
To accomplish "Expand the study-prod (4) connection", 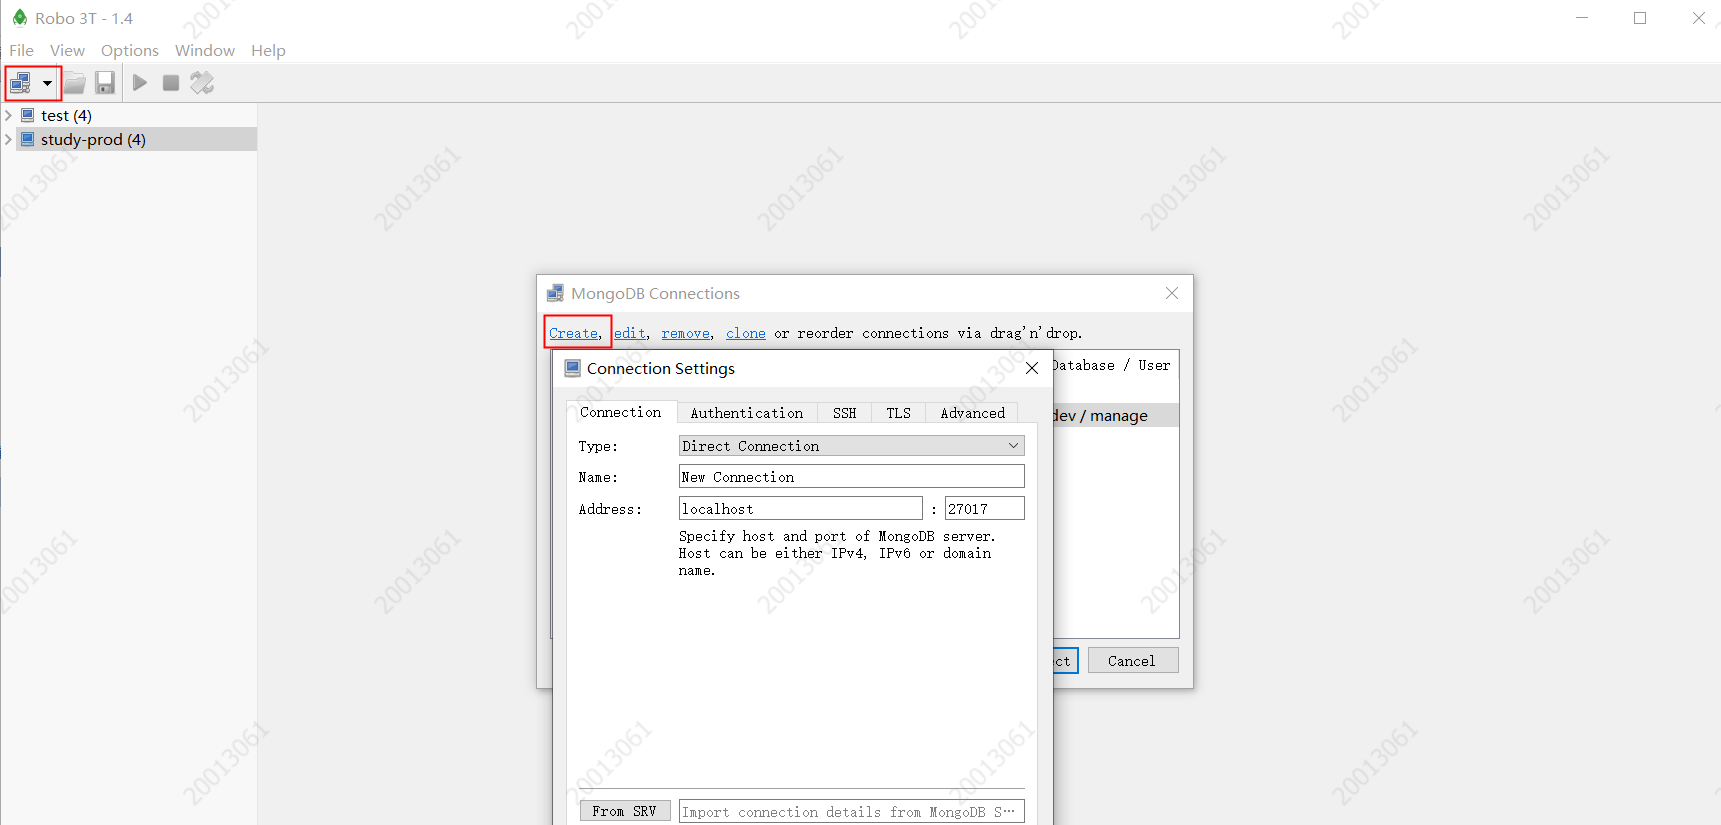I will coord(8,139).
